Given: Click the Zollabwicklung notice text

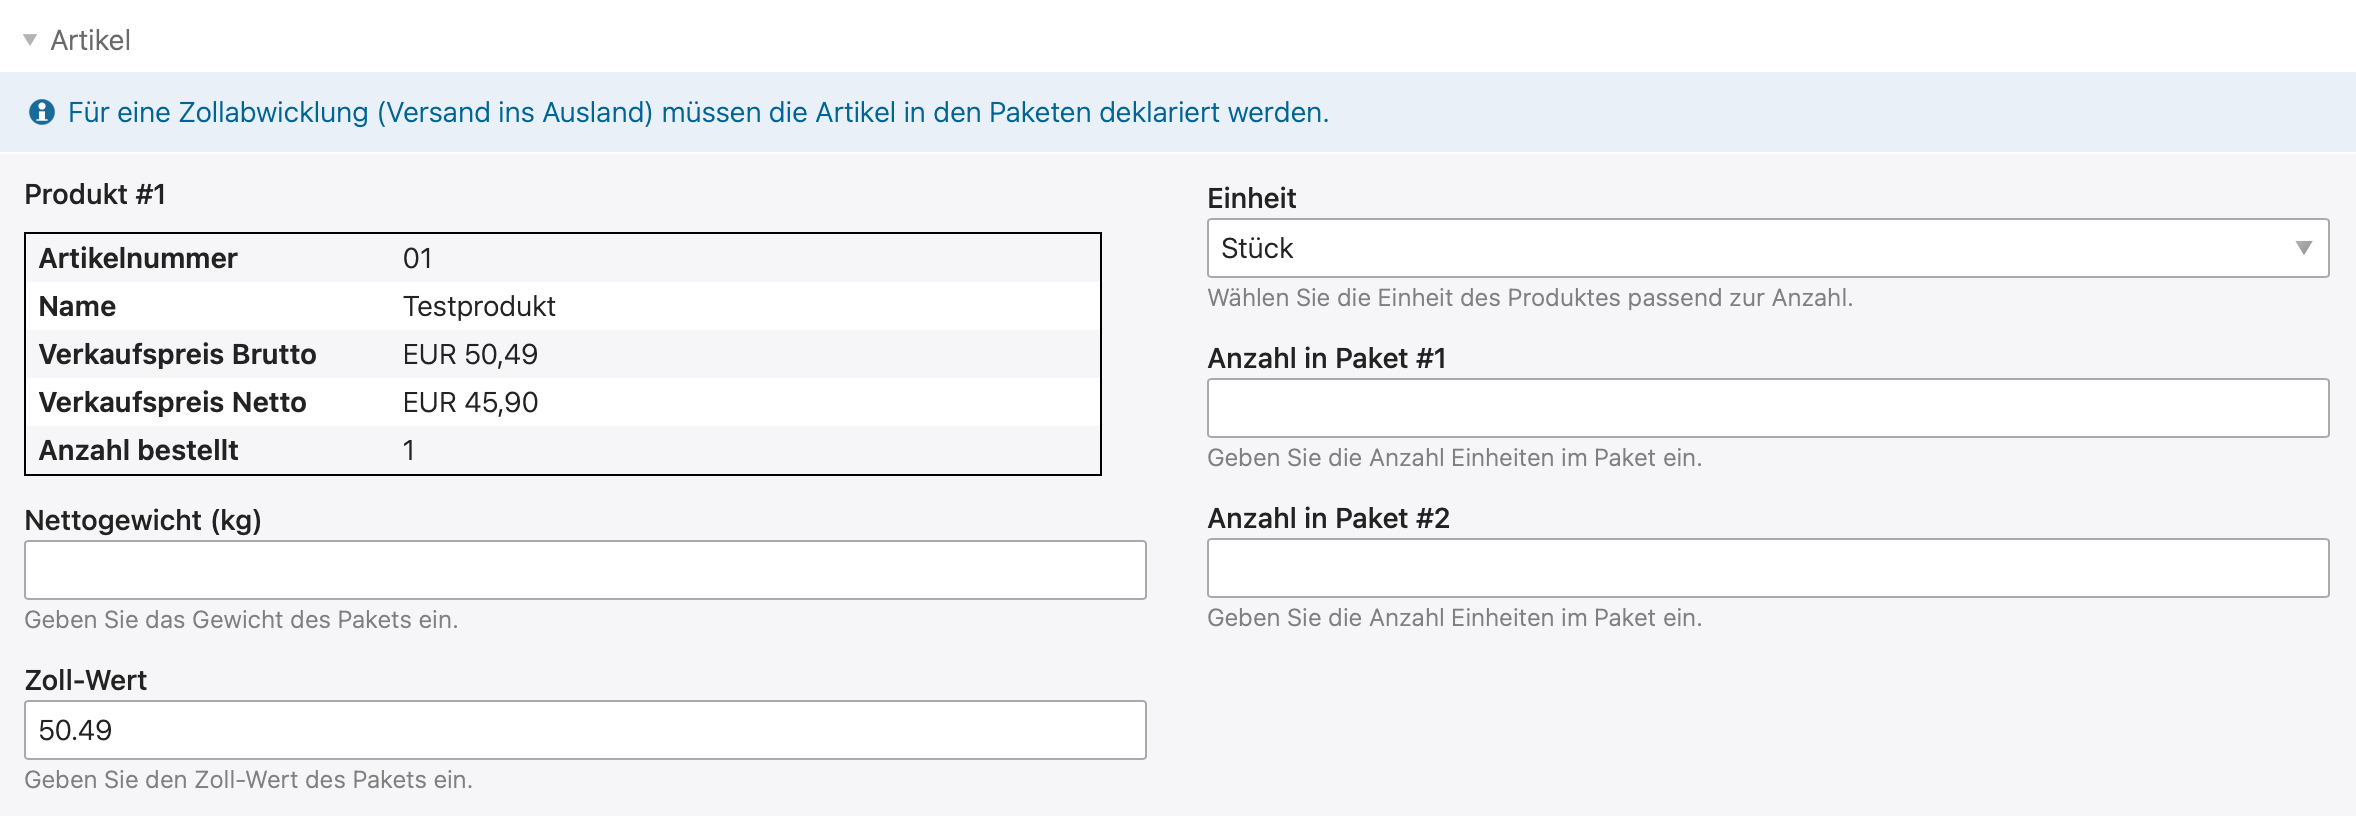Looking at the screenshot, I should click(698, 112).
